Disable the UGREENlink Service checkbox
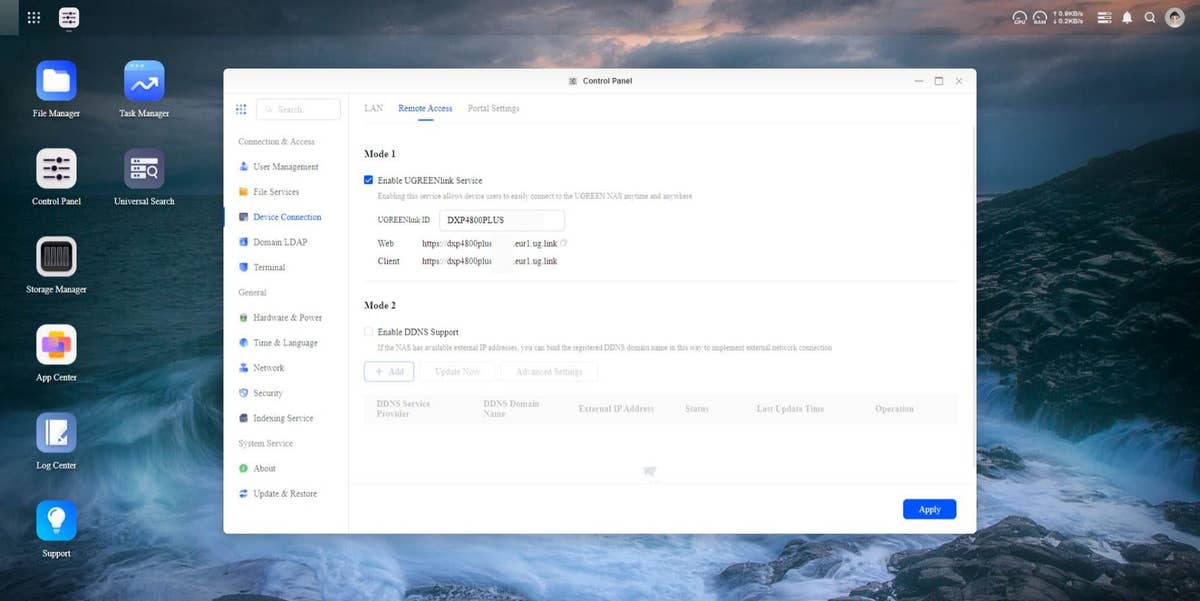This screenshot has height=601, width=1200. tap(369, 181)
